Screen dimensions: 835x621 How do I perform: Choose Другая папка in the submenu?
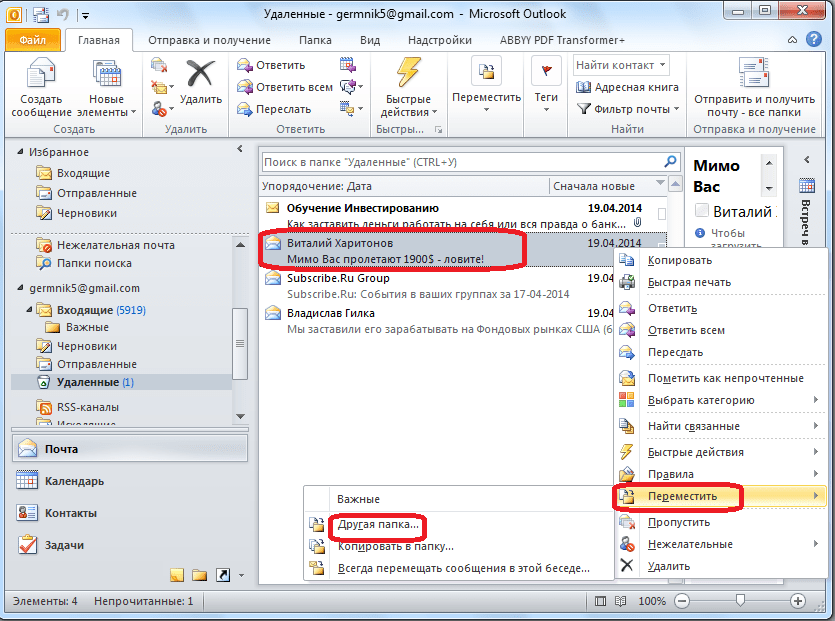pyautogui.click(x=378, y=524)
